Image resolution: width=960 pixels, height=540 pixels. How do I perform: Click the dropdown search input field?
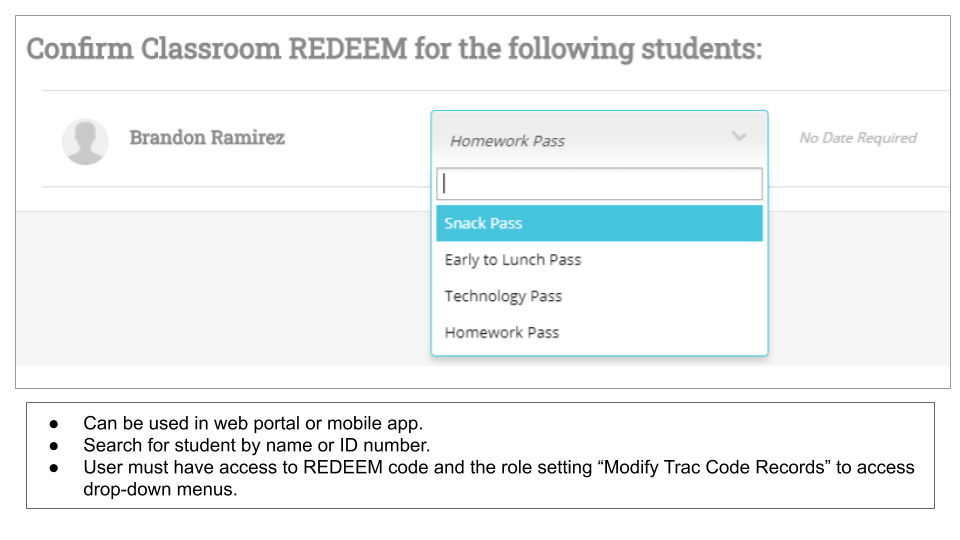599,184
